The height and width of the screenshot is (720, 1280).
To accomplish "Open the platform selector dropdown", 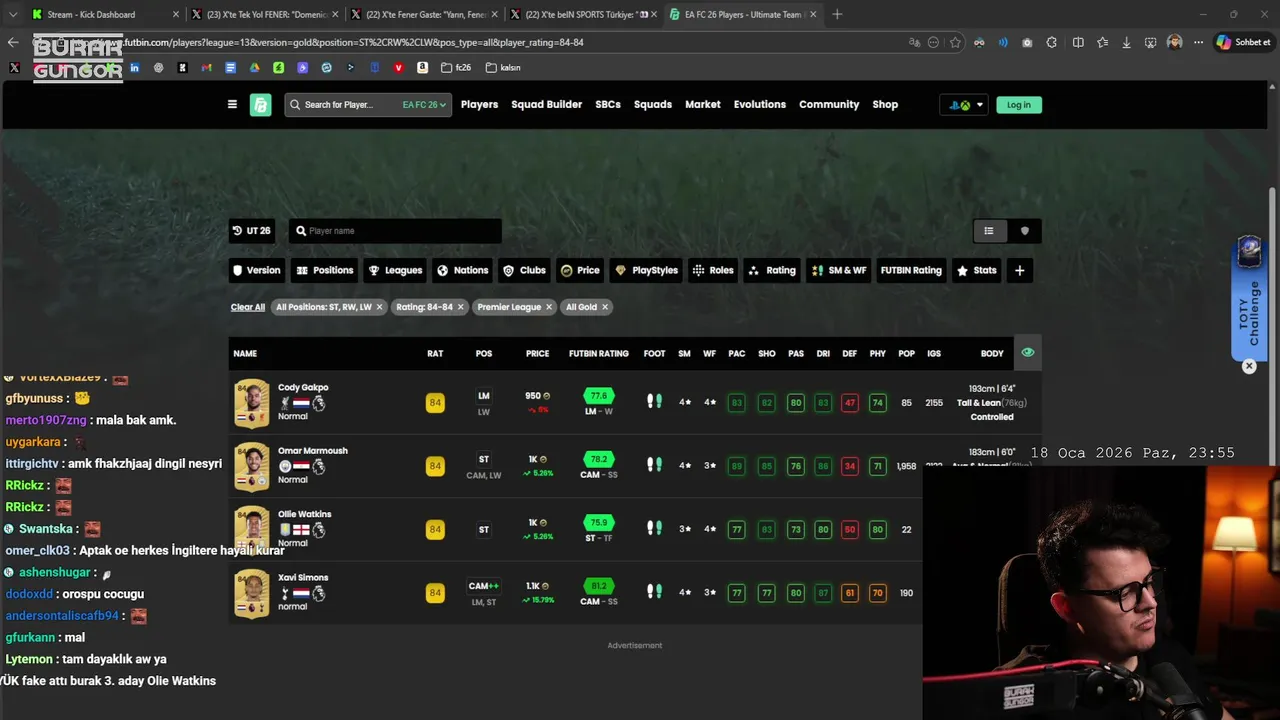I will point(964,105).
